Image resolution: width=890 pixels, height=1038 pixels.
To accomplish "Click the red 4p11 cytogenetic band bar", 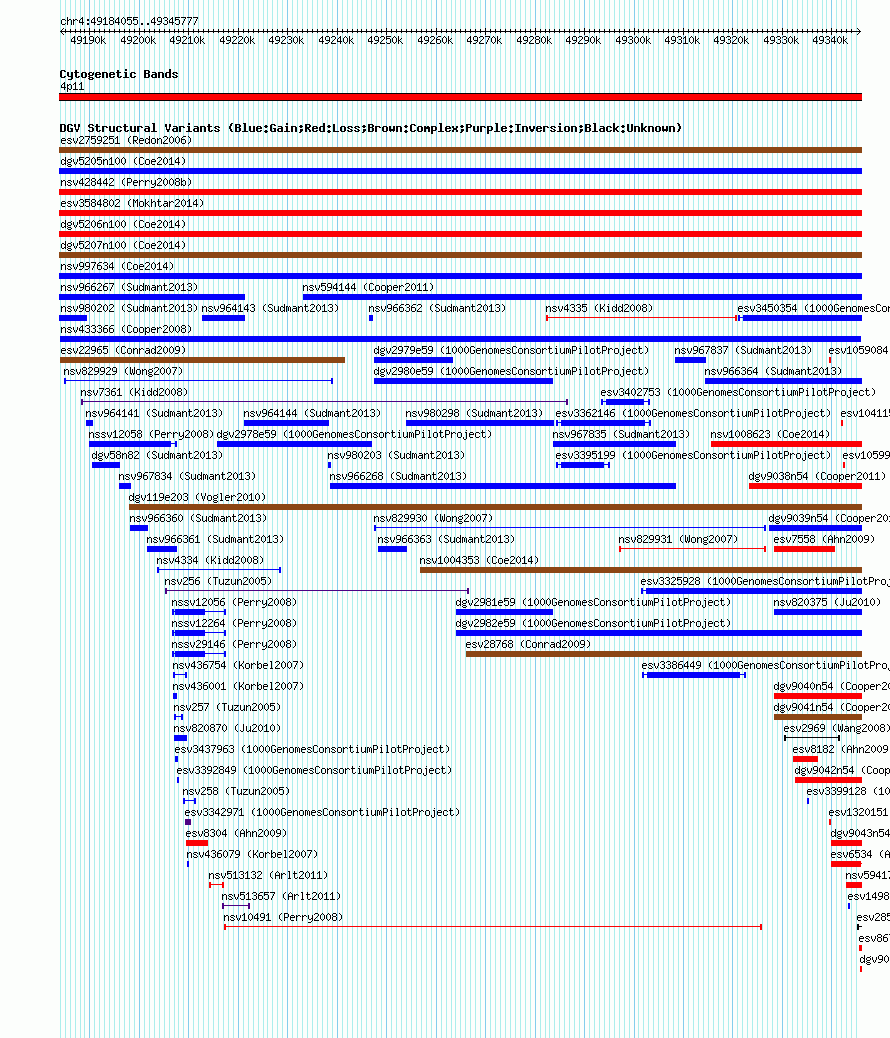I will [x=460, y=97].
